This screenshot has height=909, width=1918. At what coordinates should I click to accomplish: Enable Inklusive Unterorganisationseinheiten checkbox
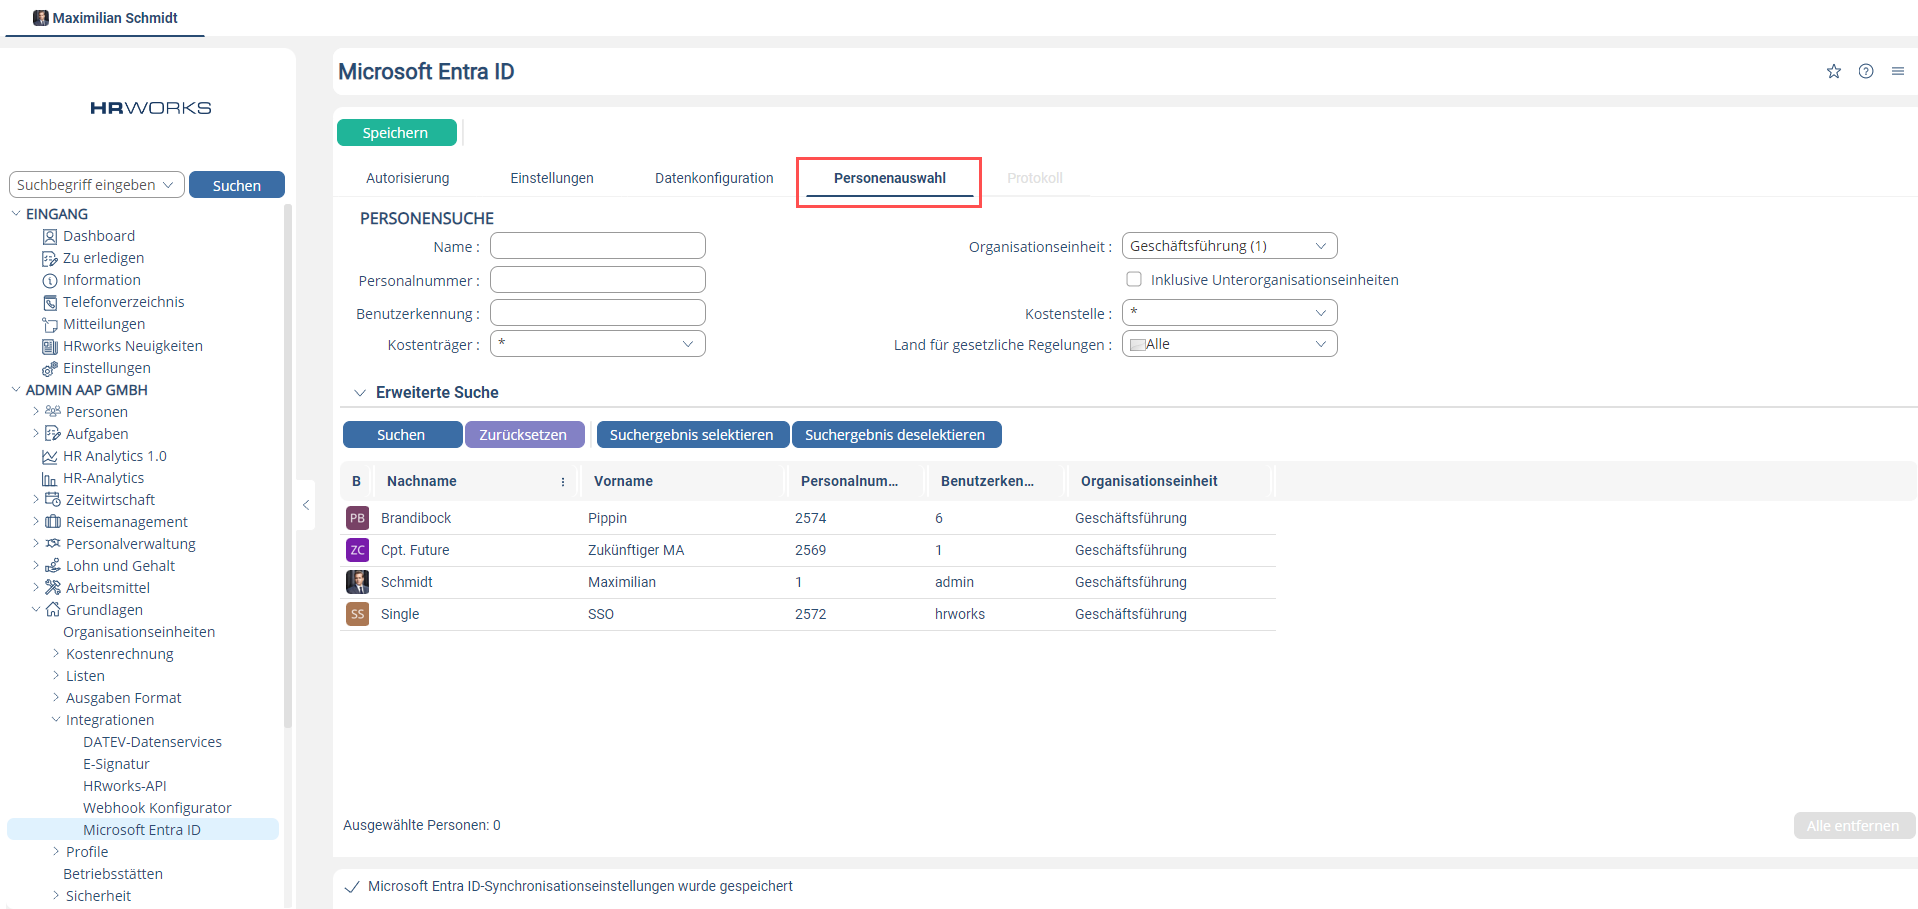coord(1134,279)
